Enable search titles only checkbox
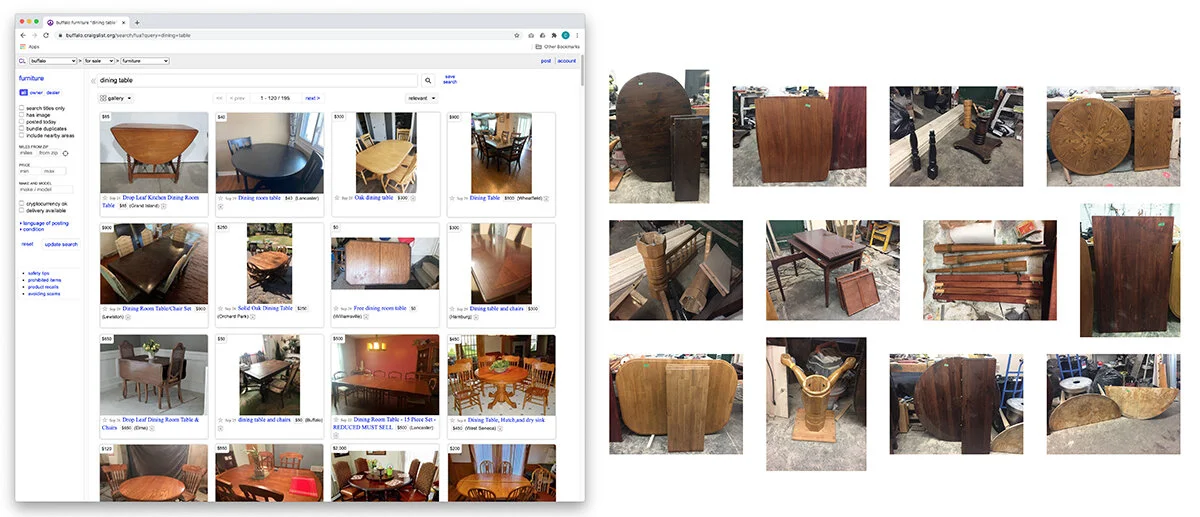 [22, 108]
